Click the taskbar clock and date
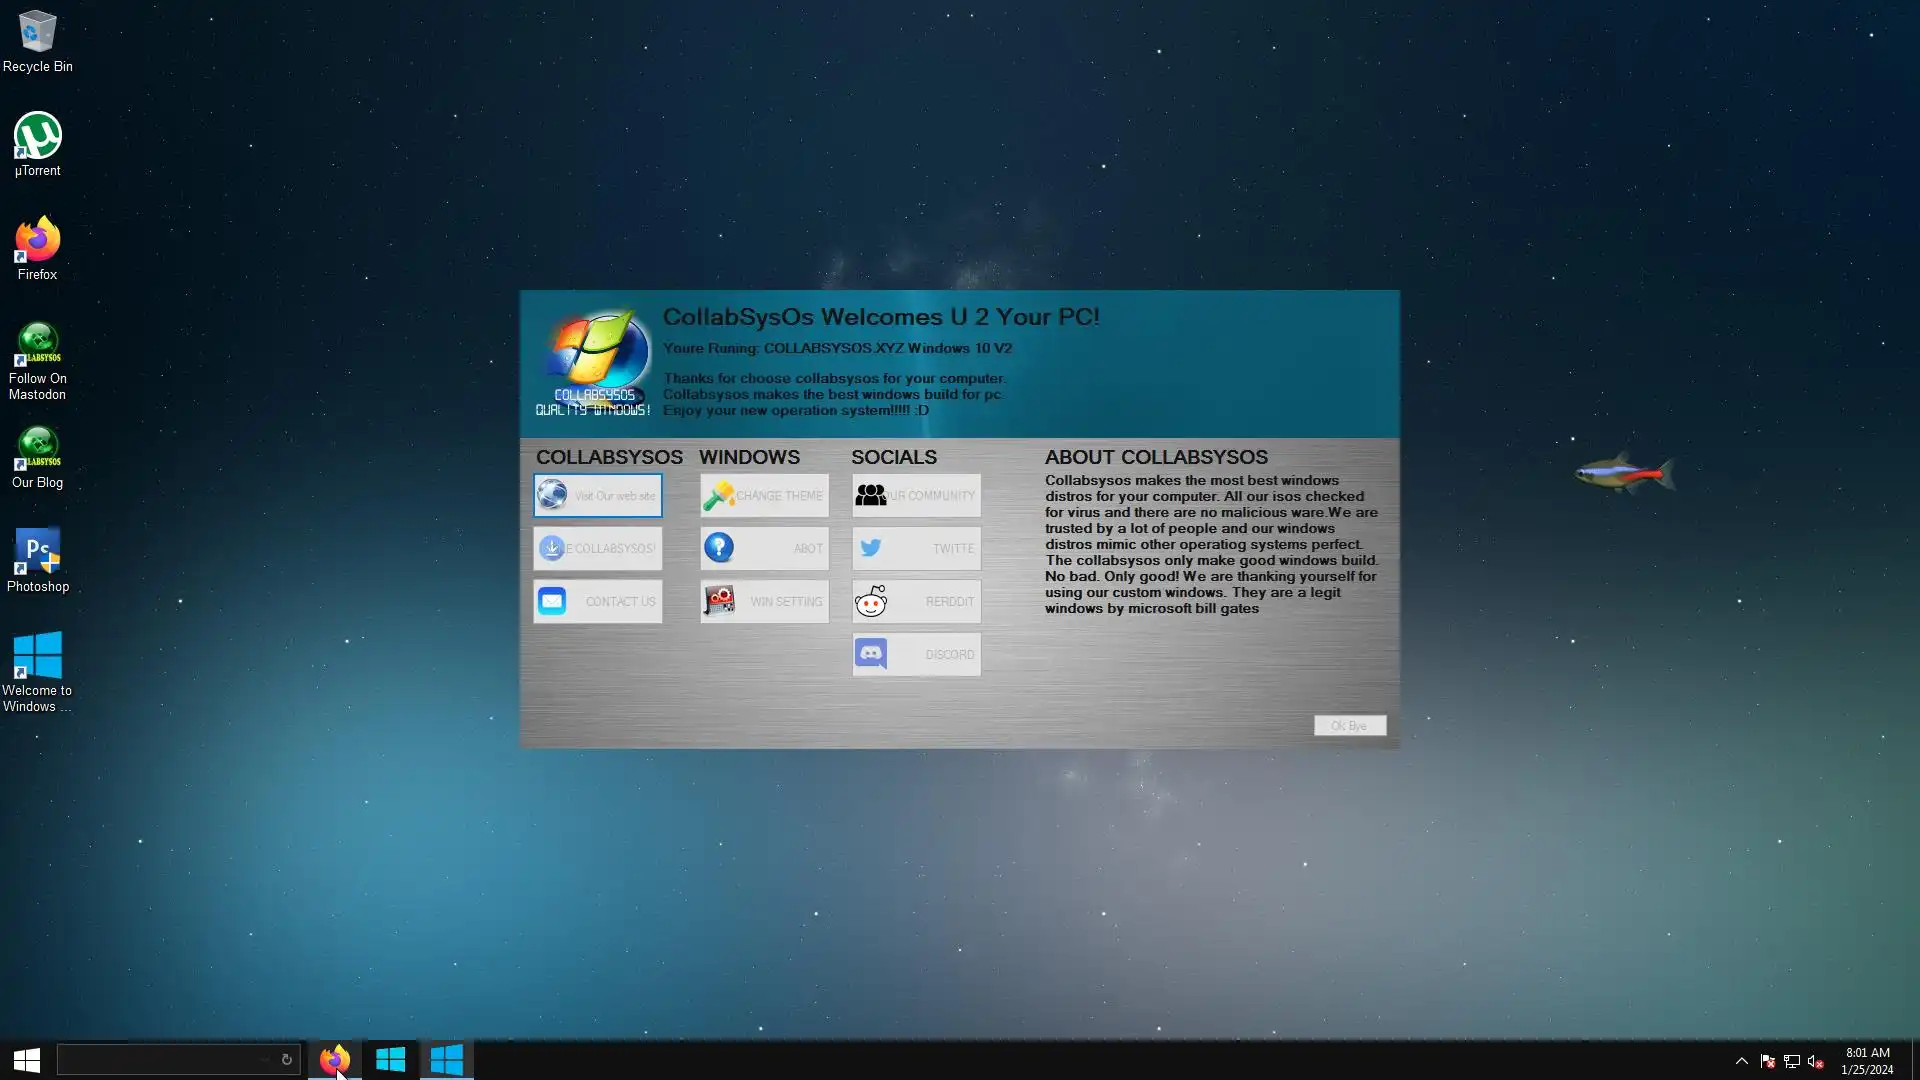The image size is (1920, 1080). (x=1867, y=1061)
